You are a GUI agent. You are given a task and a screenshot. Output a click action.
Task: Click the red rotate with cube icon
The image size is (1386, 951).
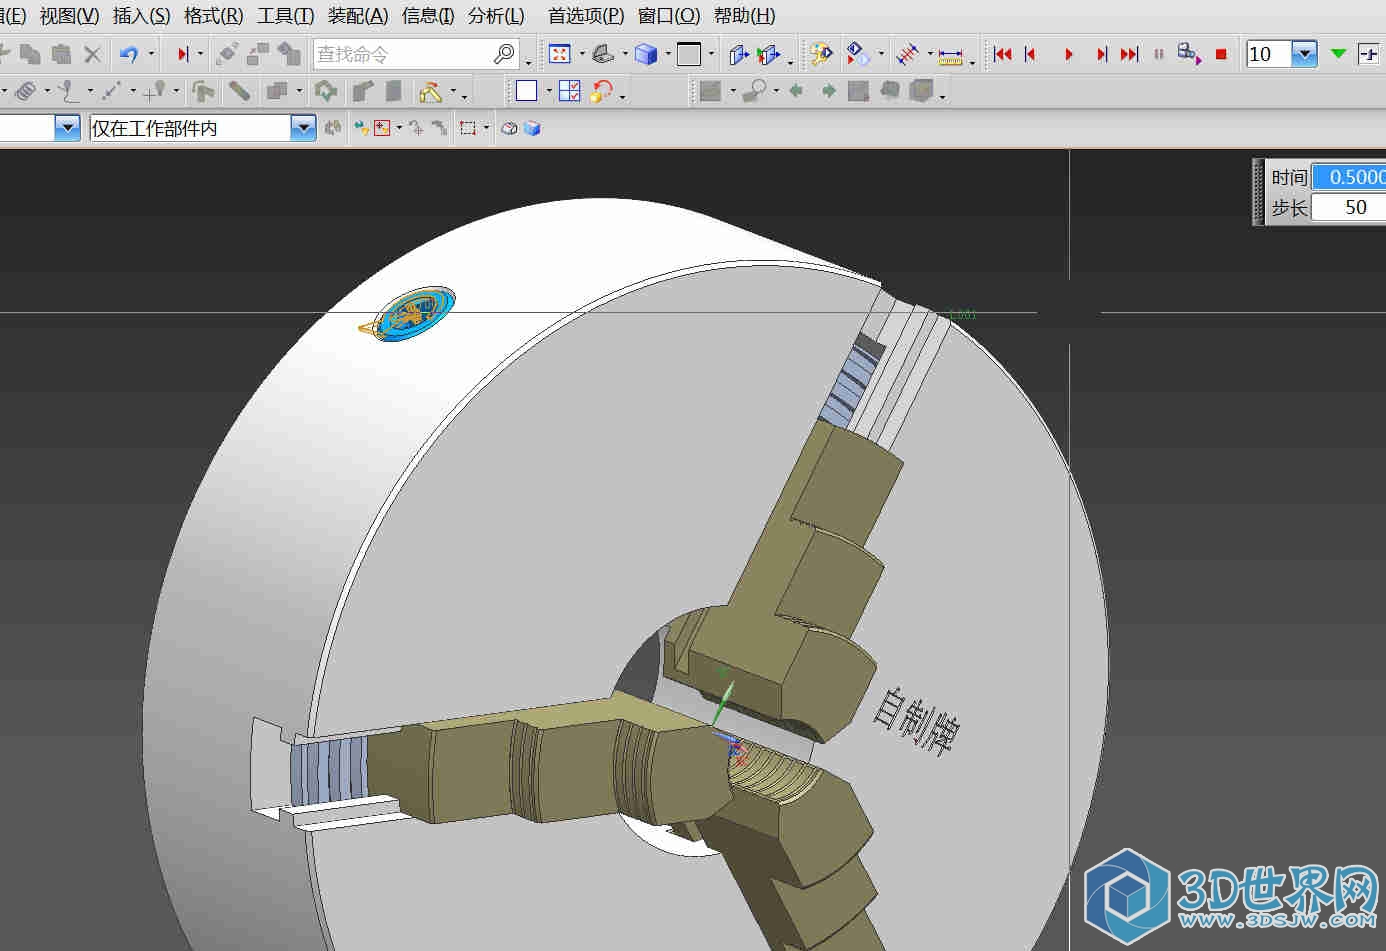[x=603, y=92]
